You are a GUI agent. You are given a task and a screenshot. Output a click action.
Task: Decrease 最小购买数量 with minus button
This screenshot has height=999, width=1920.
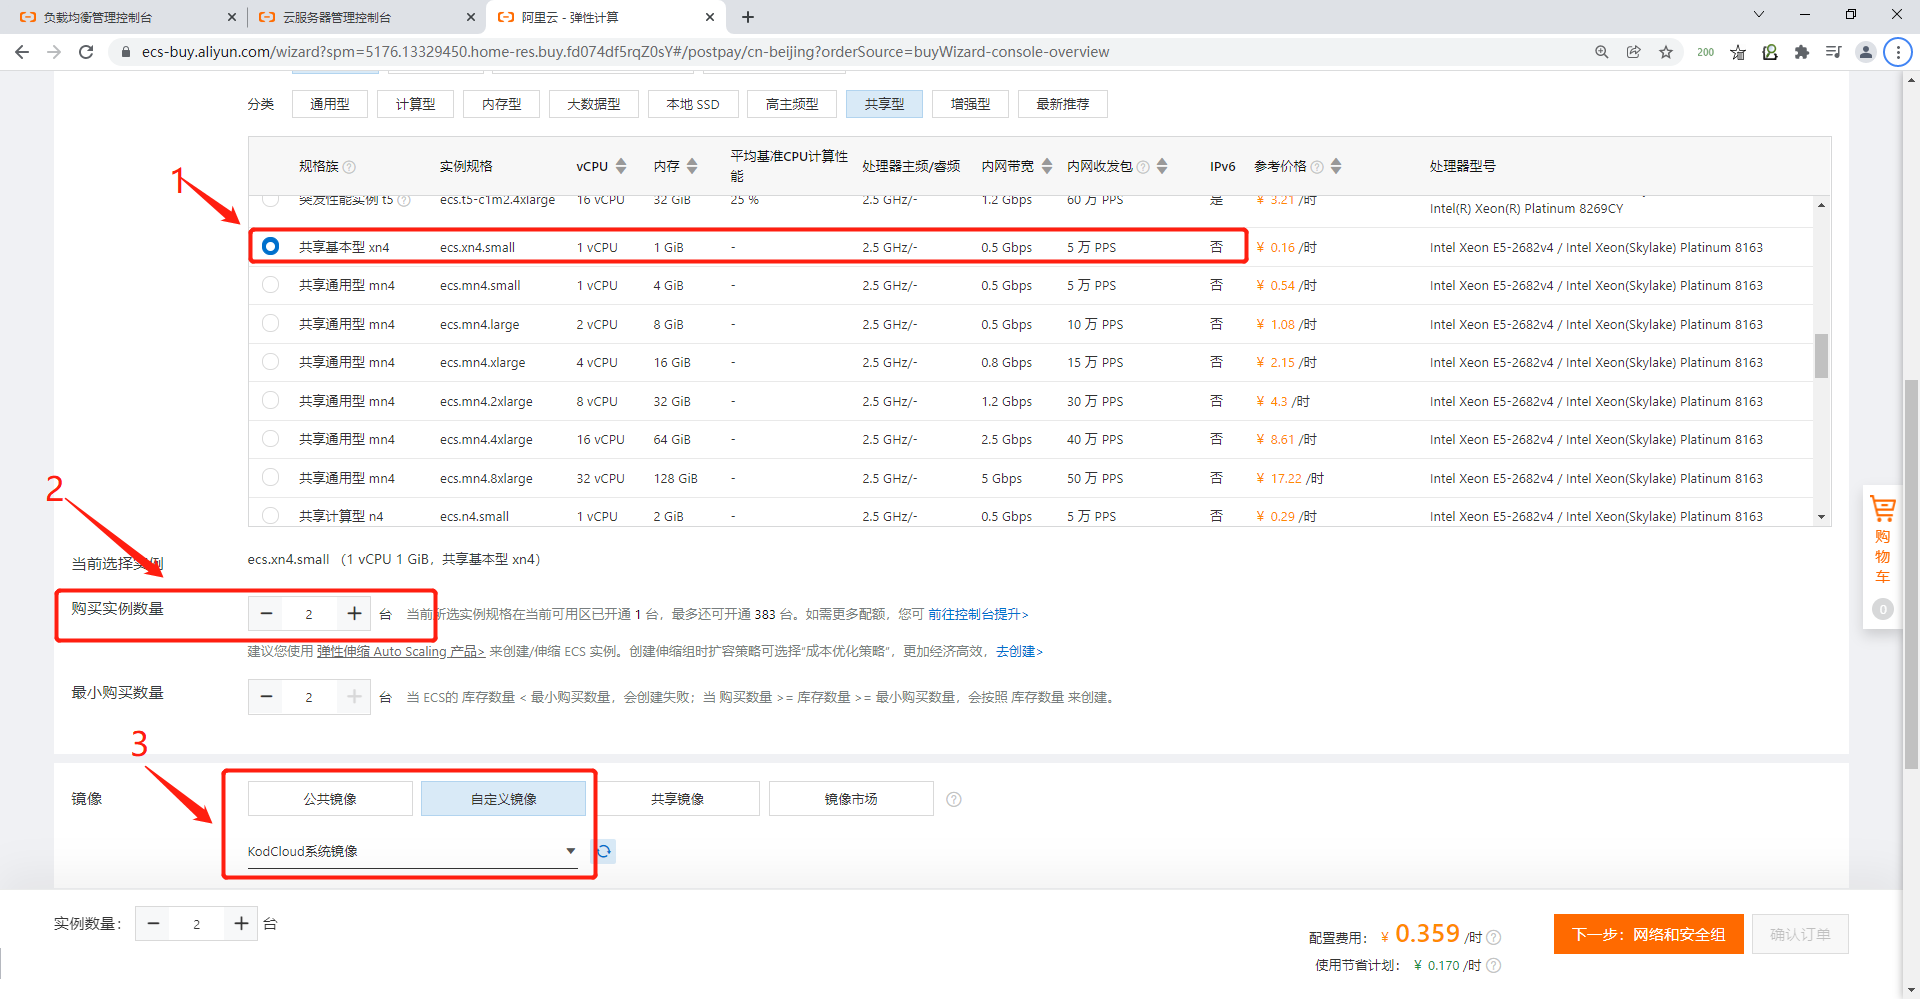pyautogui.click(x=266, y=697)
